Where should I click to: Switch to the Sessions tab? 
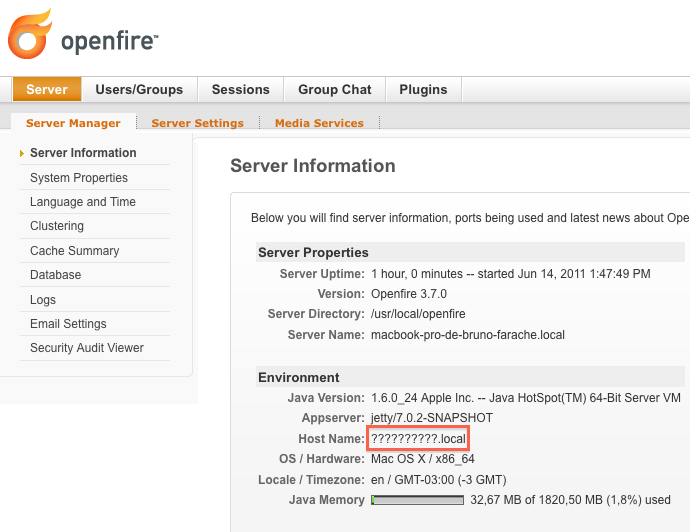[x=241, y=89]
